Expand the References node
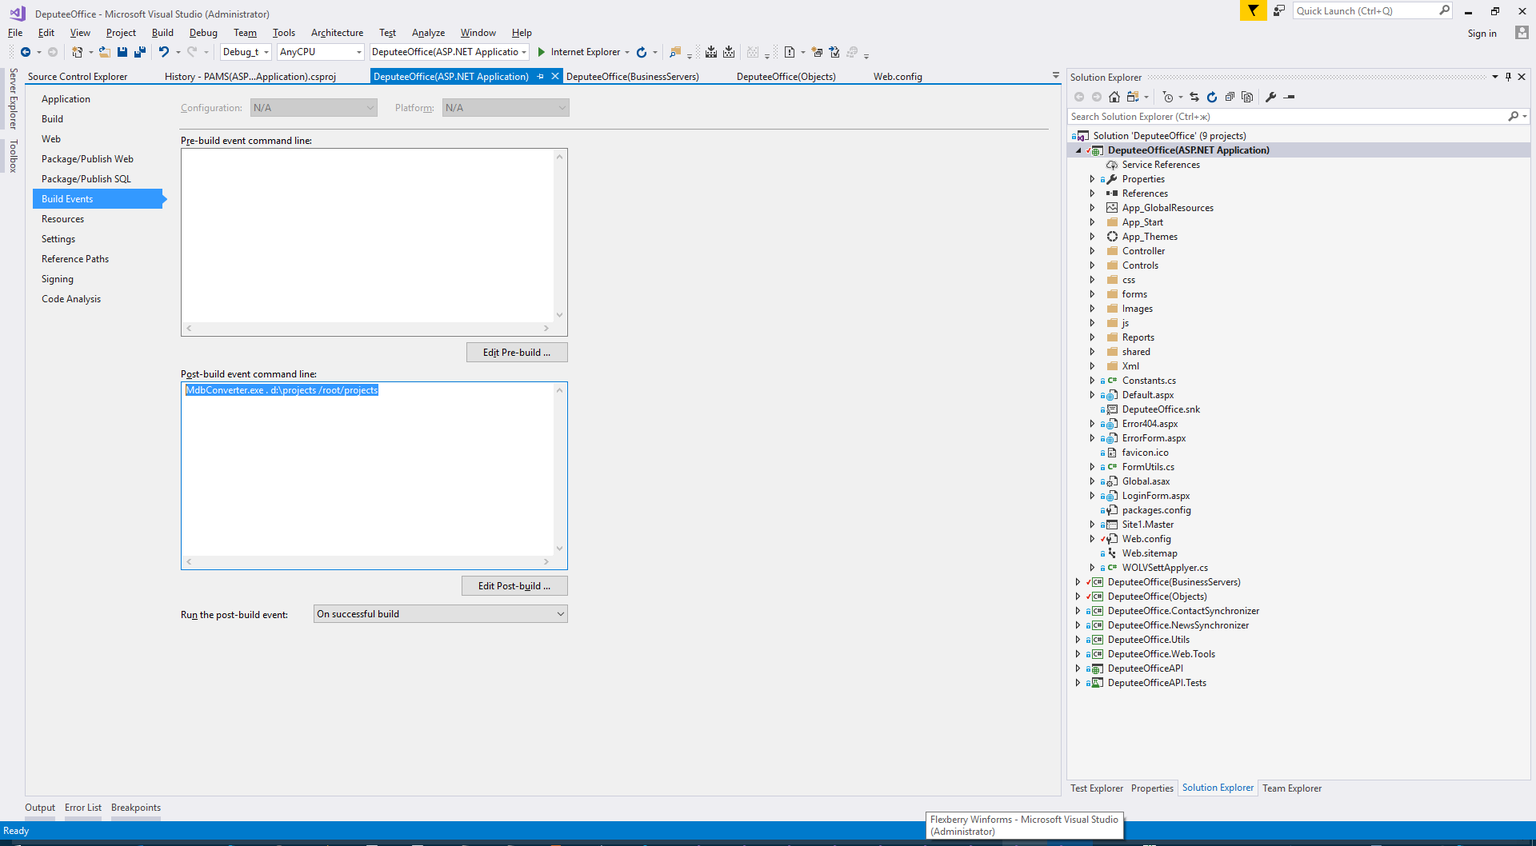 pos(1092,193)
